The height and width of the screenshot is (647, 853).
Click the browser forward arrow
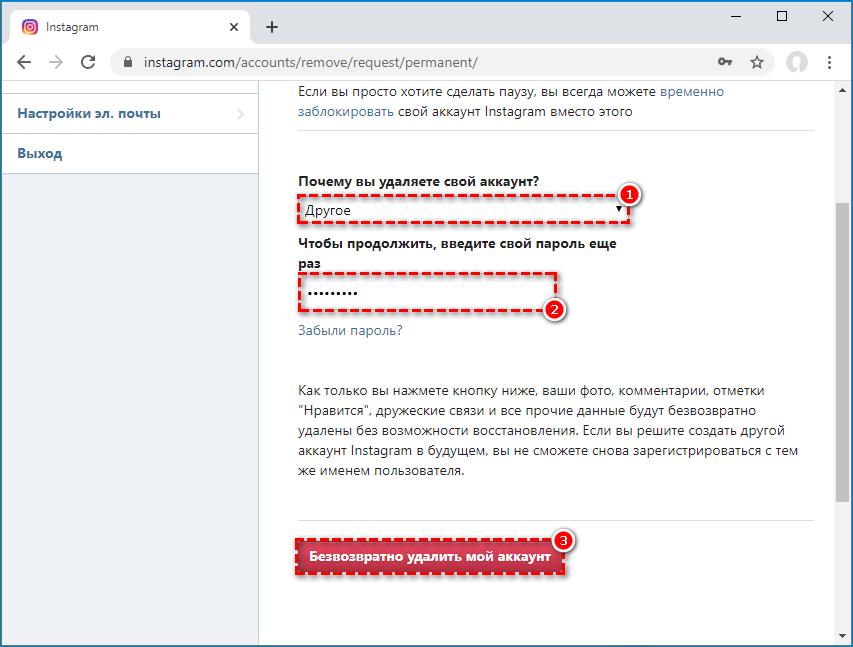pos(56,62)
